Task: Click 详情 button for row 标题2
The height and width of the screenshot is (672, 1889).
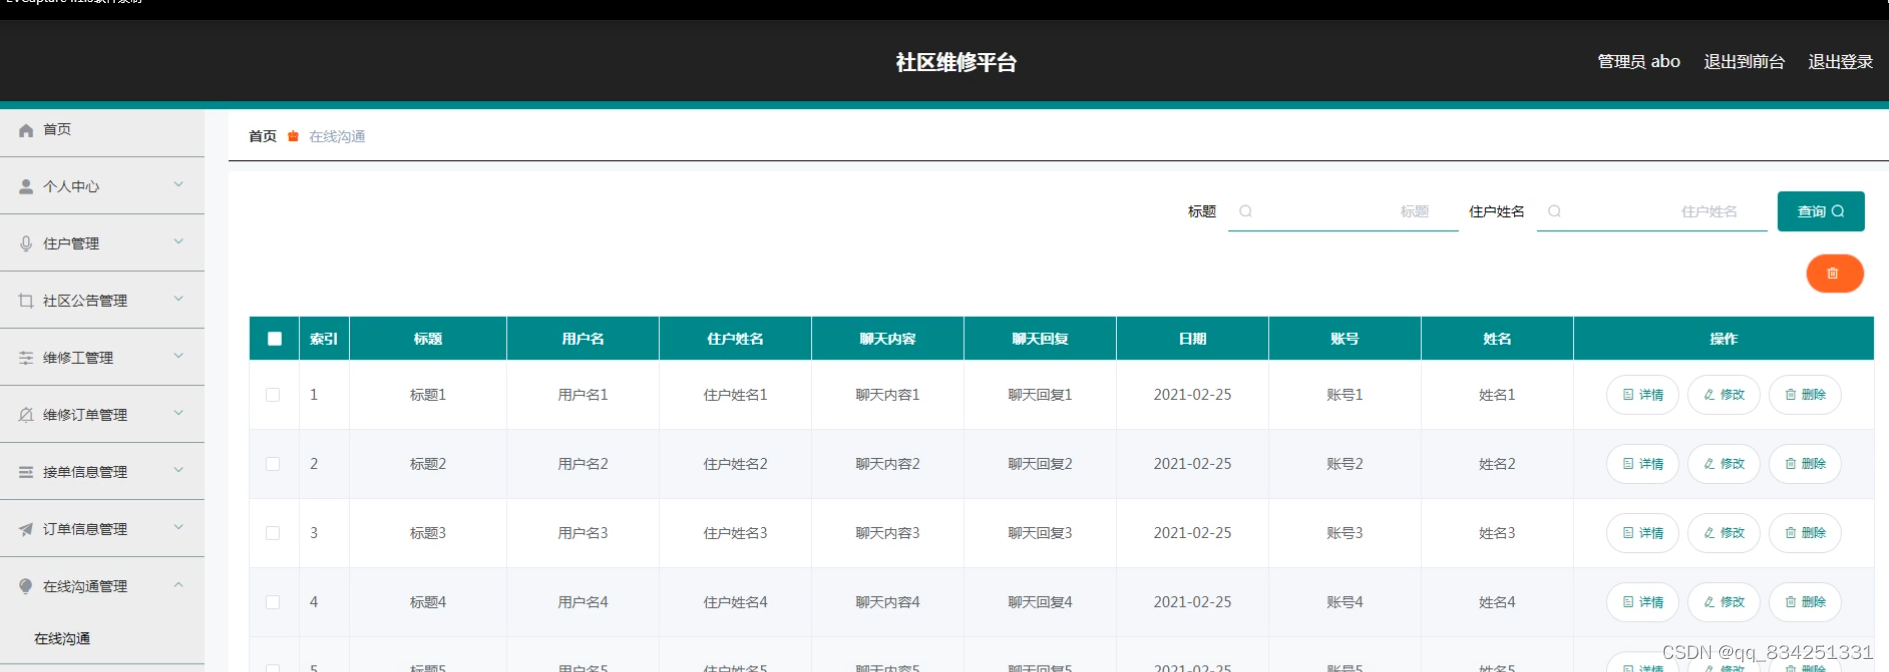Action: click(1642, 464)
